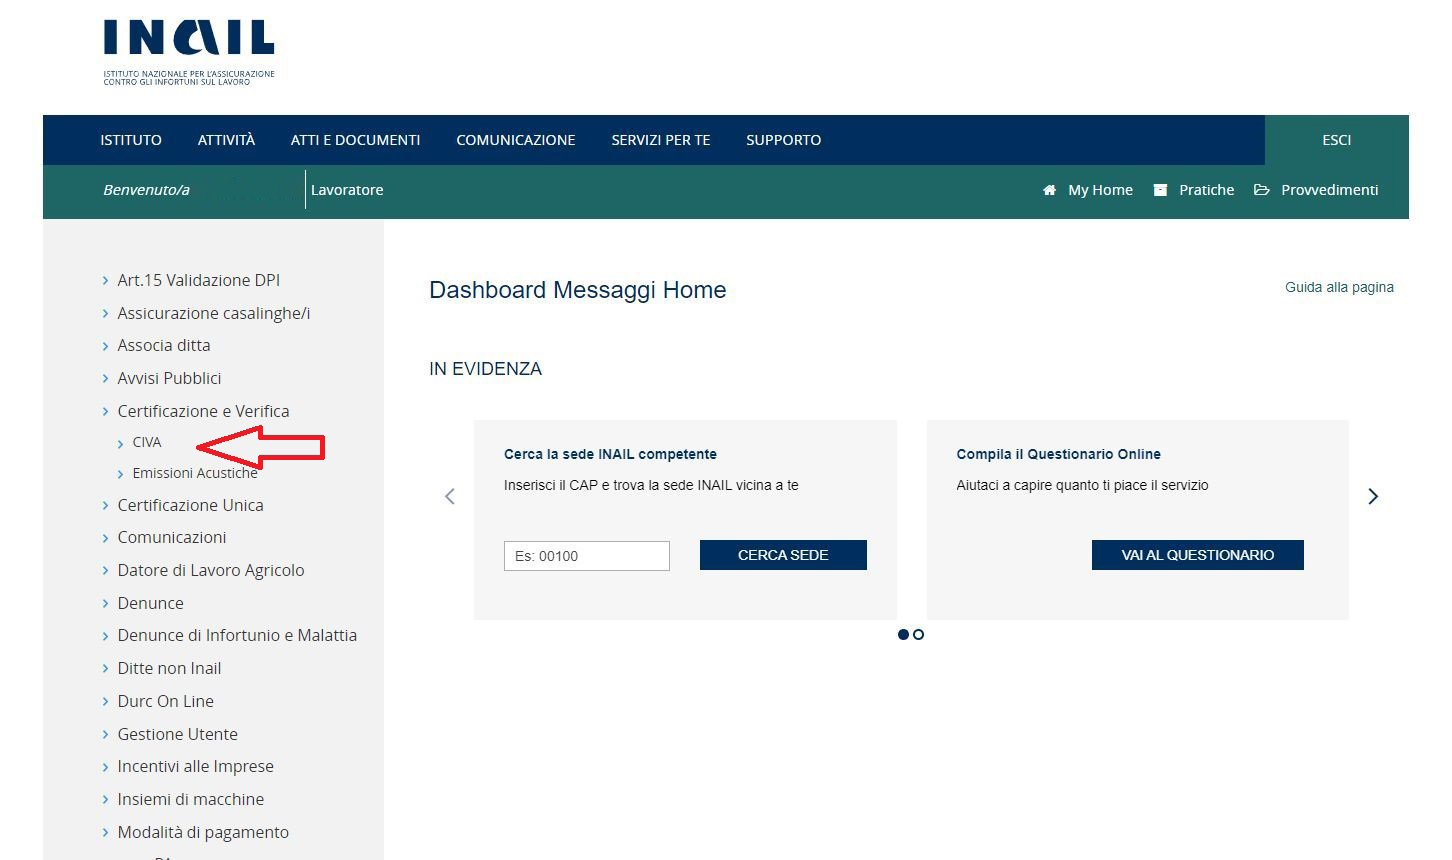This screenshot has width=1452, height=860.
Task: Click the IN EVIDENZA section heading
Action: pos(485,369)
